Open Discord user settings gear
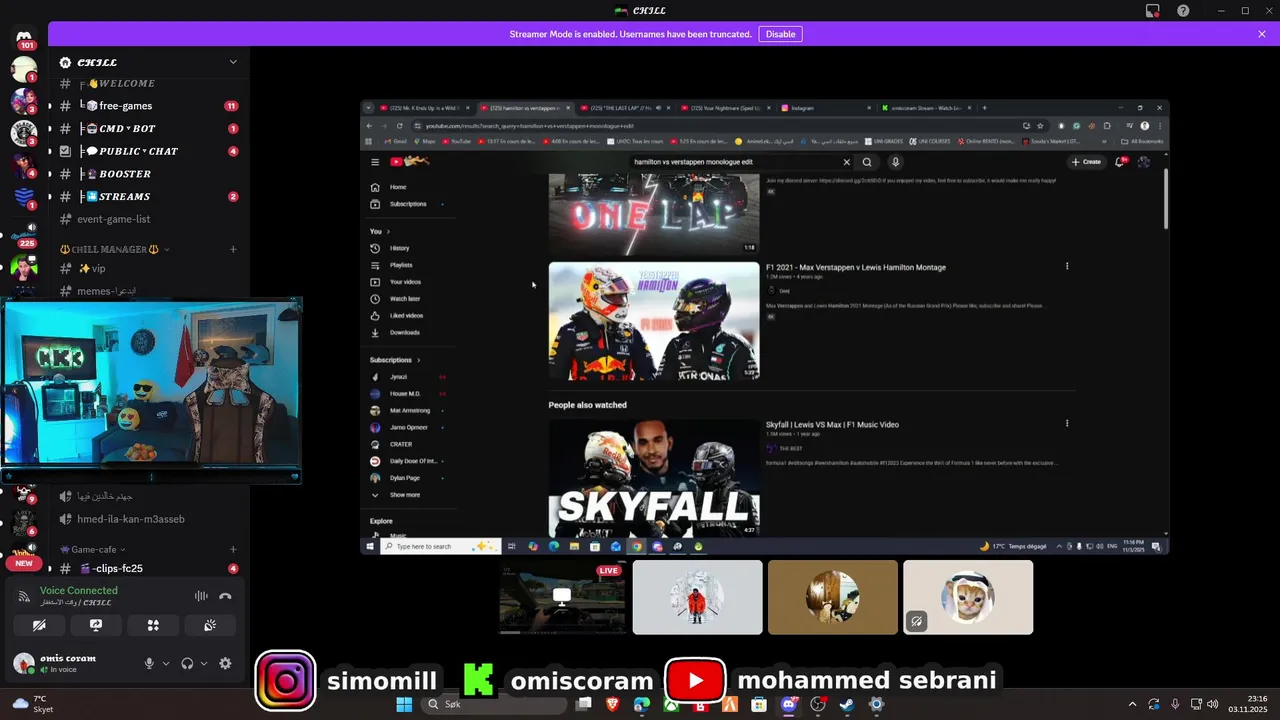 tap(225, 663)
